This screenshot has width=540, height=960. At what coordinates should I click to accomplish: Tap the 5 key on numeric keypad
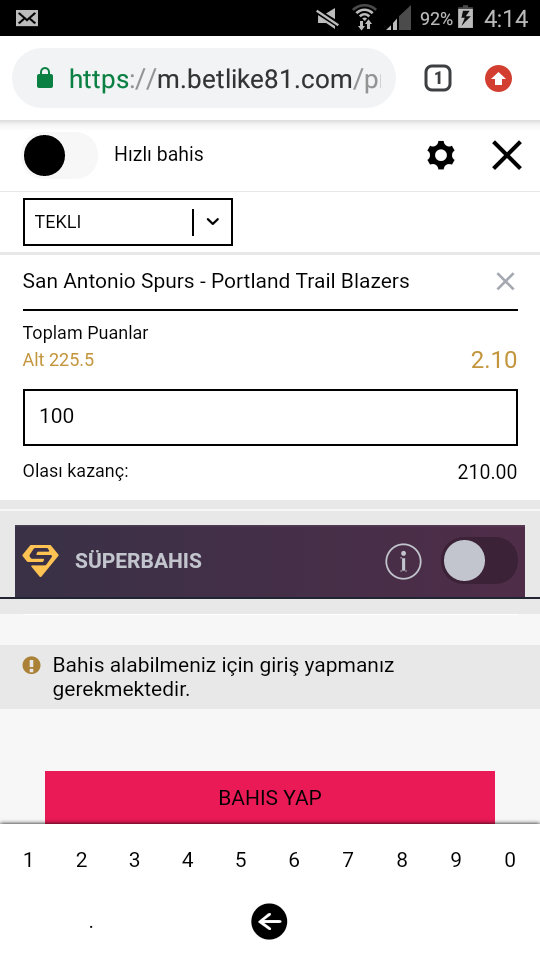pos(241,860)
